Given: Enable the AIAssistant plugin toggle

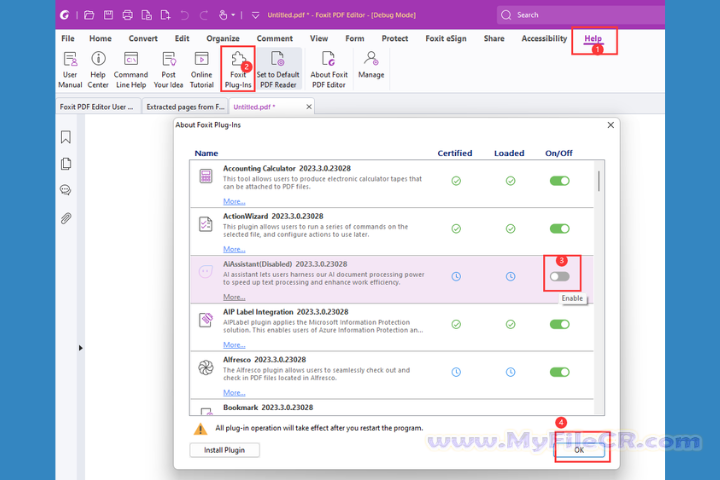Looking at the screenshot, I should 559,277.
